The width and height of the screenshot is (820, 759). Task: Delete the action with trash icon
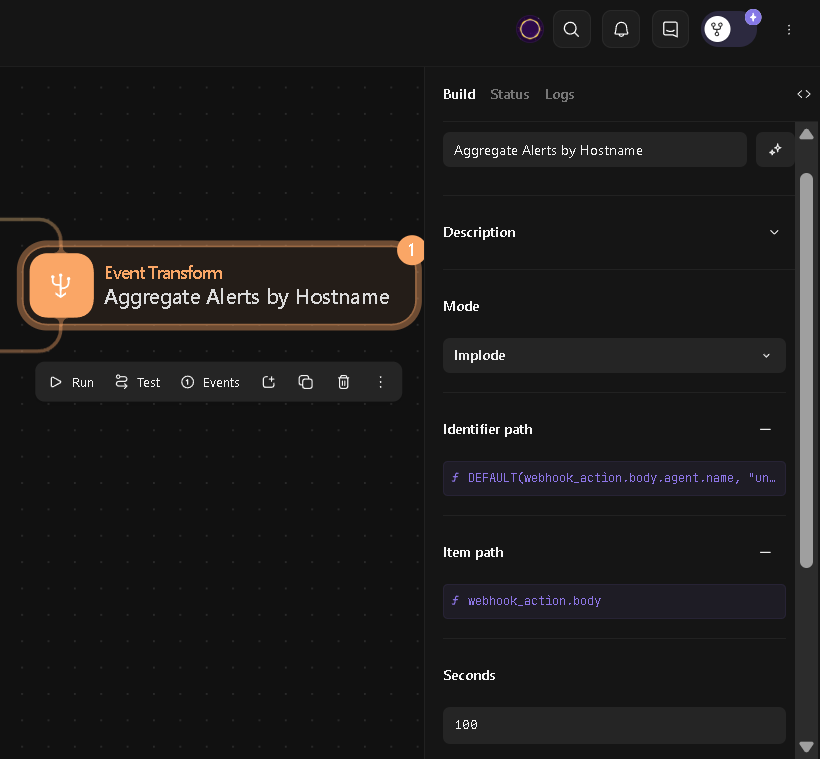[343, 382]
